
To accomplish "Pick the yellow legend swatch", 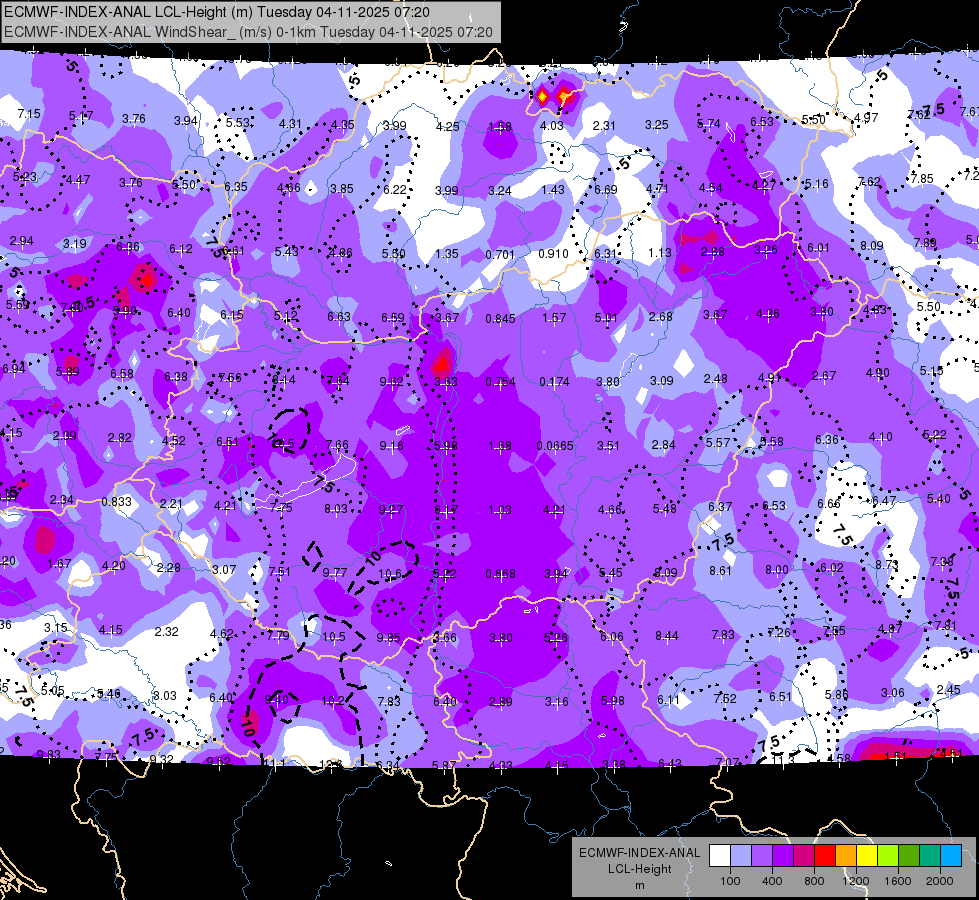I will pos(867,855).
